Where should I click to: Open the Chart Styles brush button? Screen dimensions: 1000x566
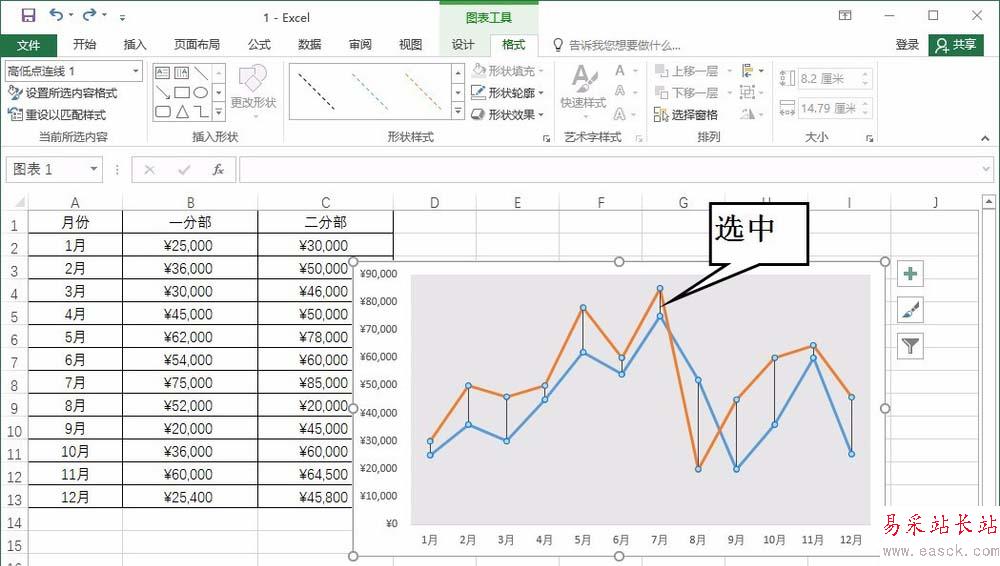pyautogui.click(x=910, y=310)
